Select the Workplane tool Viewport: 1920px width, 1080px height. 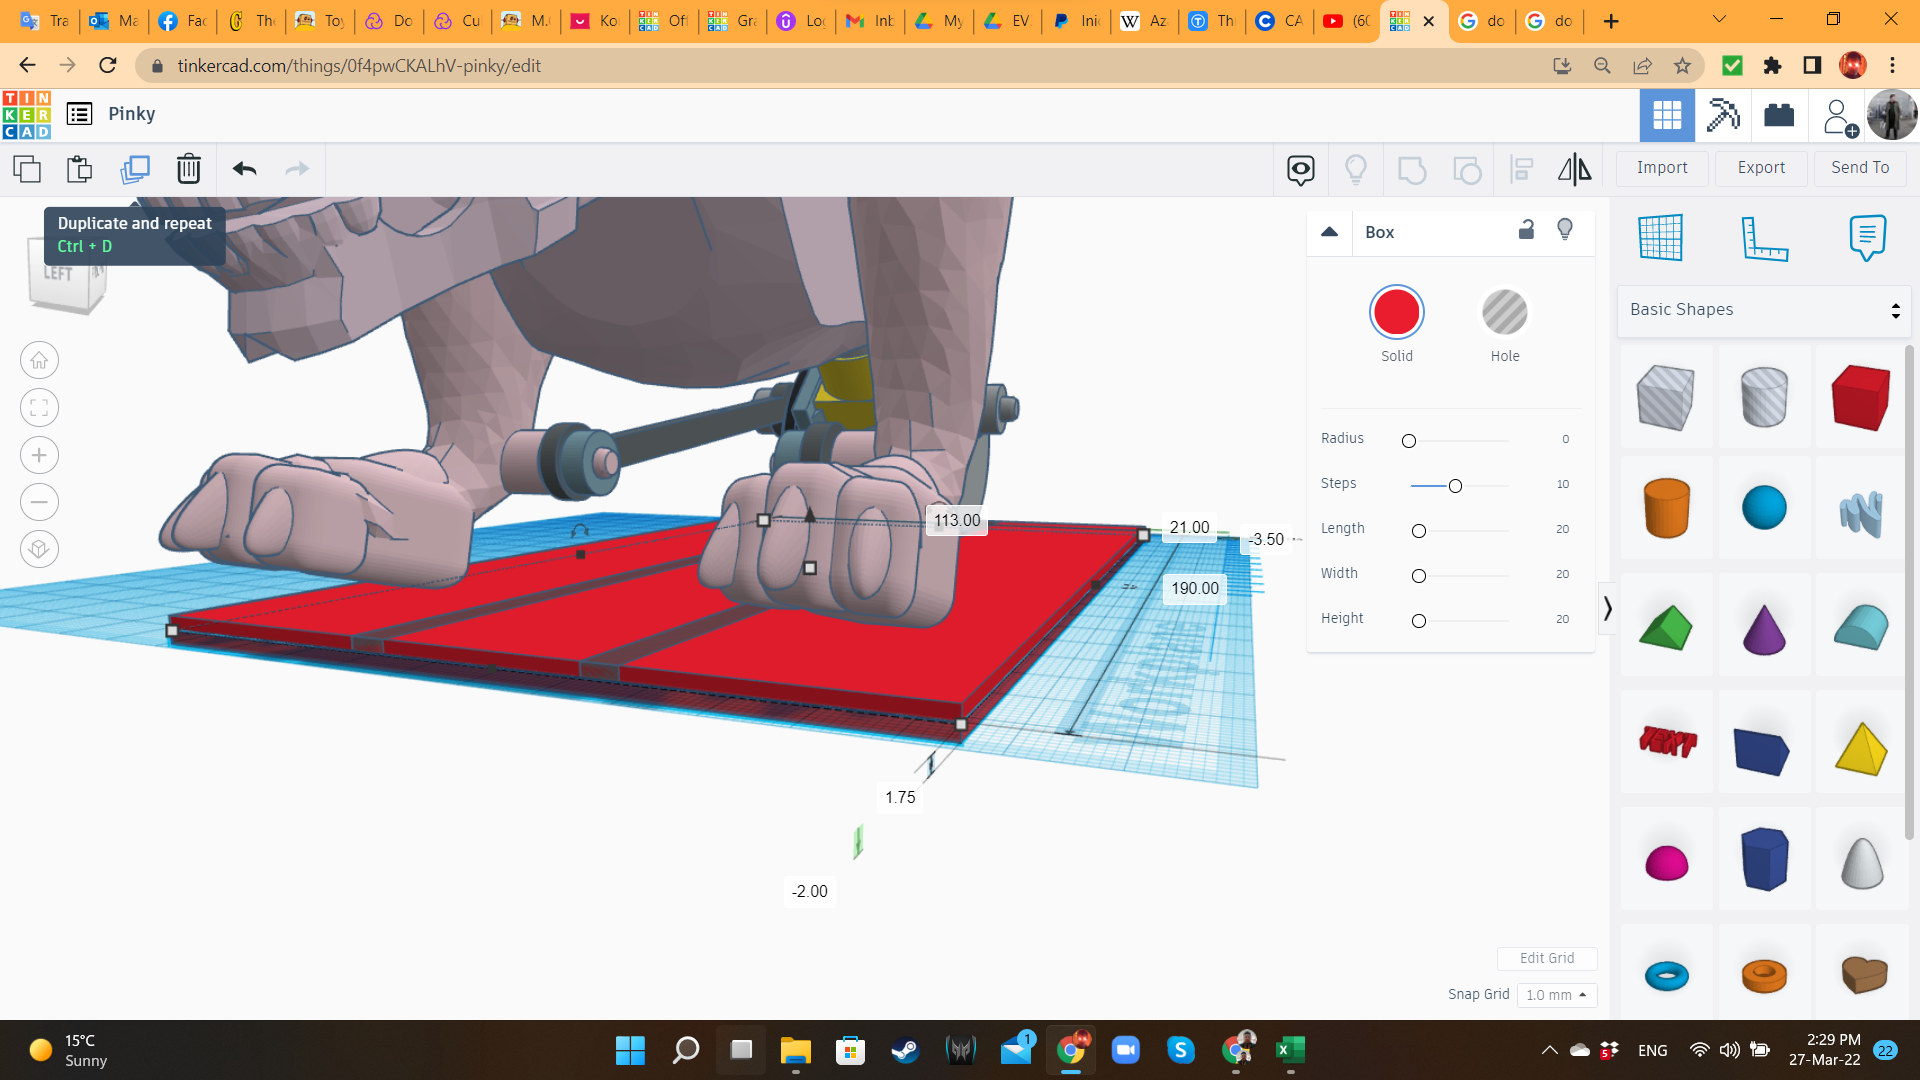1660,238
